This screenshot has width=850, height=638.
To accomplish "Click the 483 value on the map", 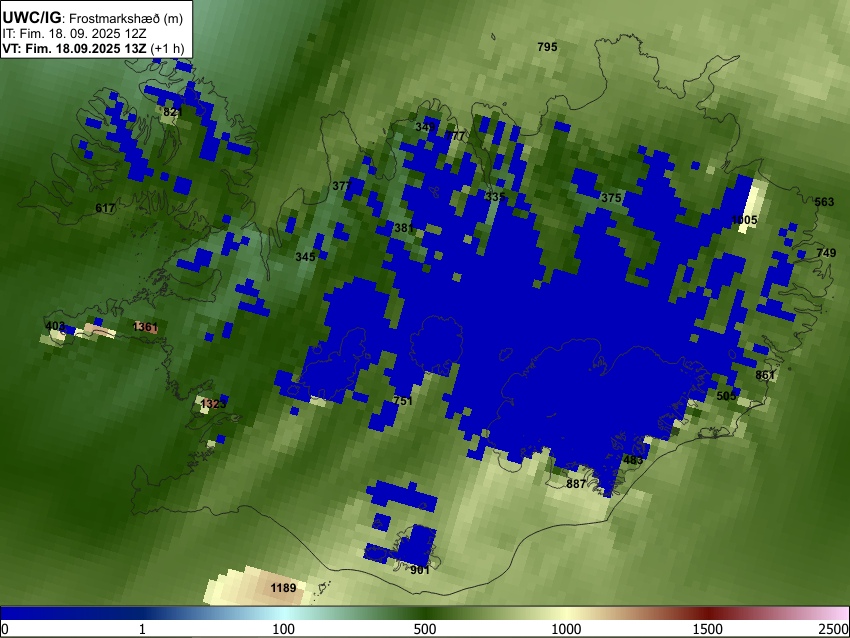I will coord(633,461).
